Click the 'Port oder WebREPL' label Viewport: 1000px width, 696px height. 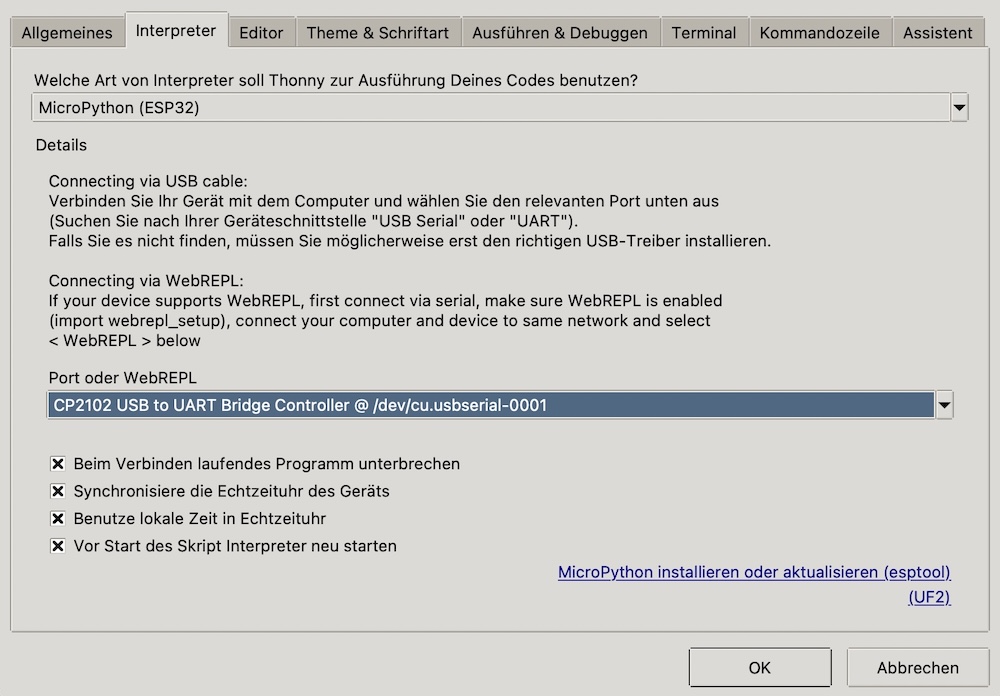point(122,378)
